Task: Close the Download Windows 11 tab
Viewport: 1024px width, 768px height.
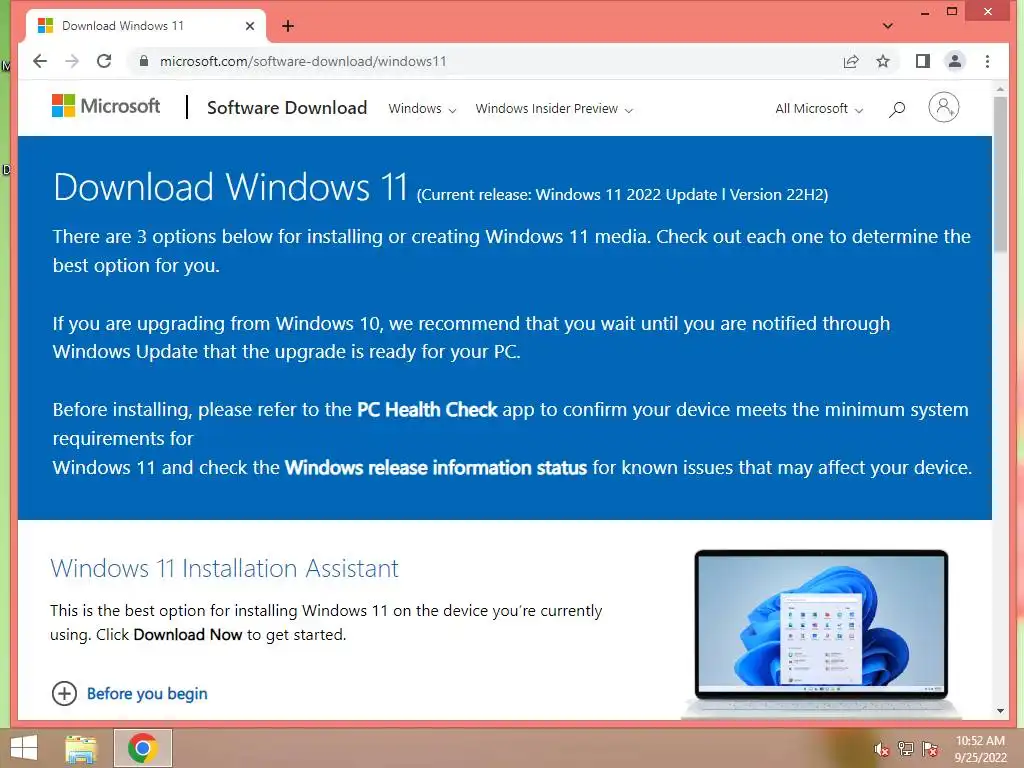Action: (x=249, y=26)
